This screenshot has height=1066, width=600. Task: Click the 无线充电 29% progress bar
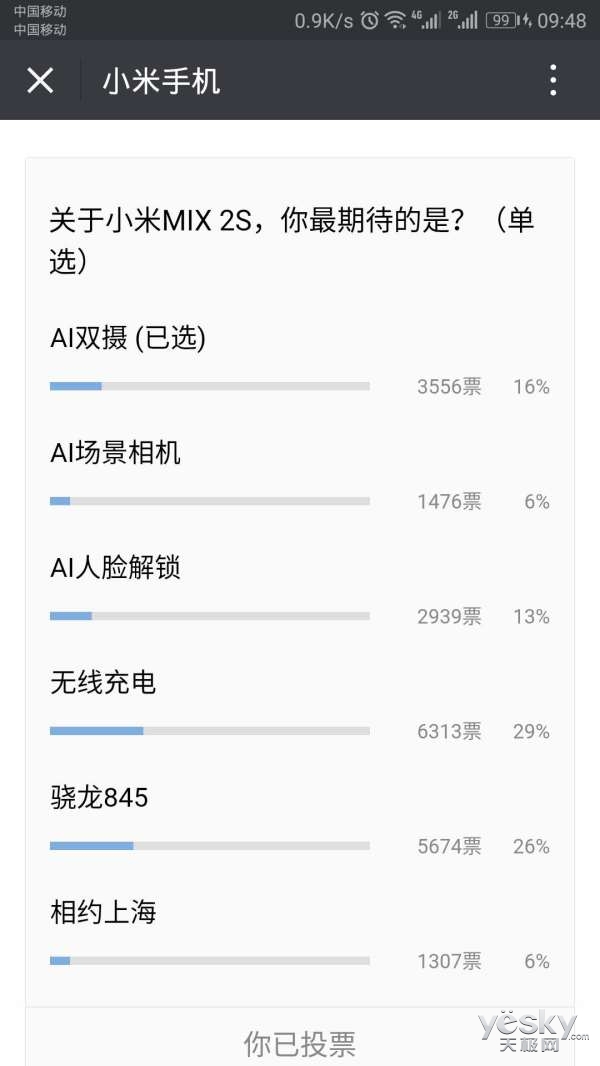point(210,731)
